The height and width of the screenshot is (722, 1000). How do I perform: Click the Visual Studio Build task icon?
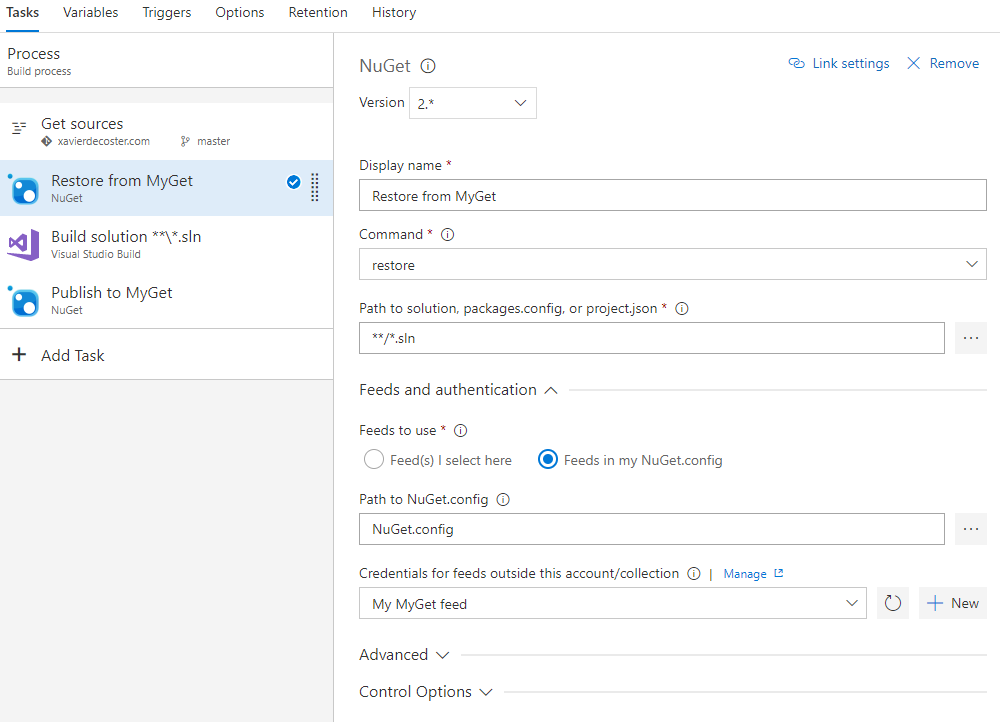click(24, 244)
